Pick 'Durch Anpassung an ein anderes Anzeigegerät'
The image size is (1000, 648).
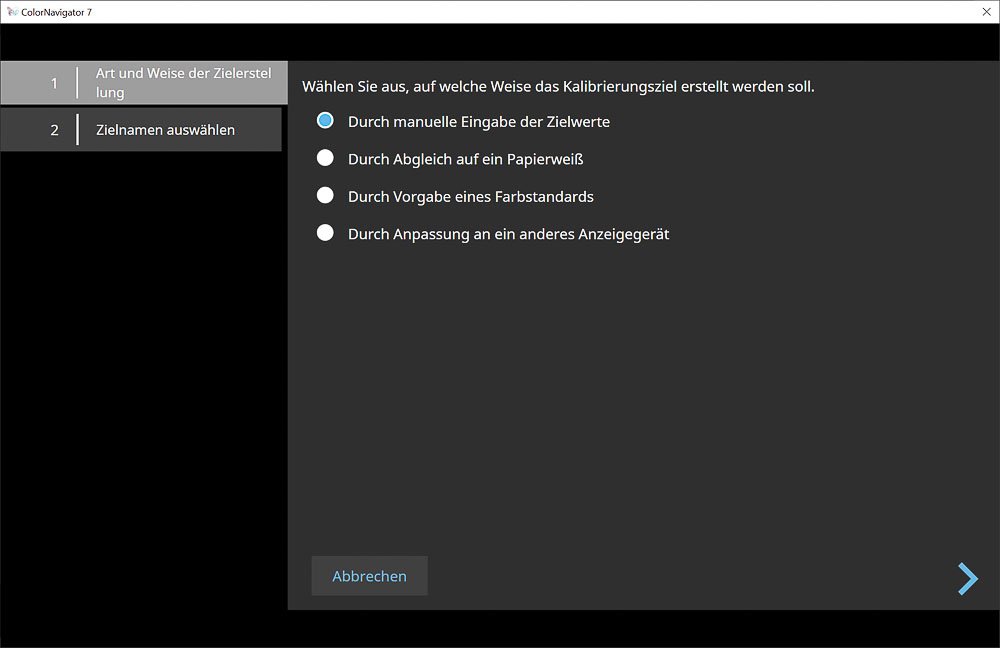coord(325,233)
